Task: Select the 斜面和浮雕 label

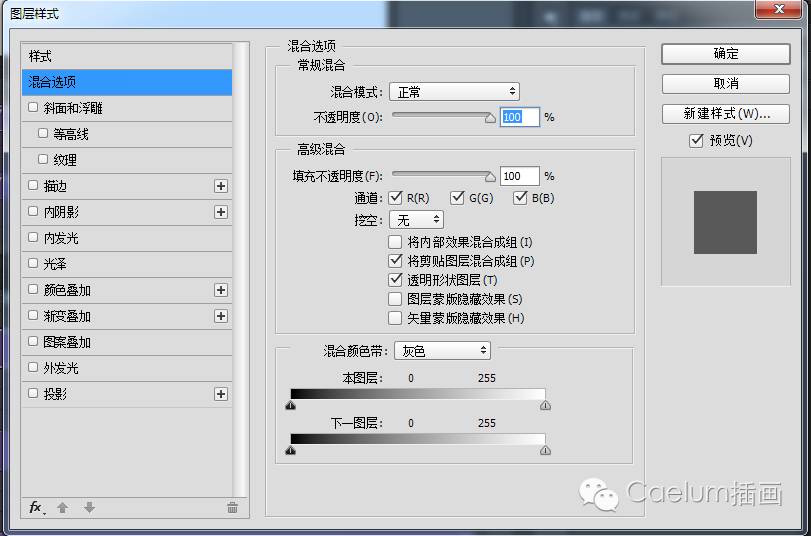Action: pos(73,108)
